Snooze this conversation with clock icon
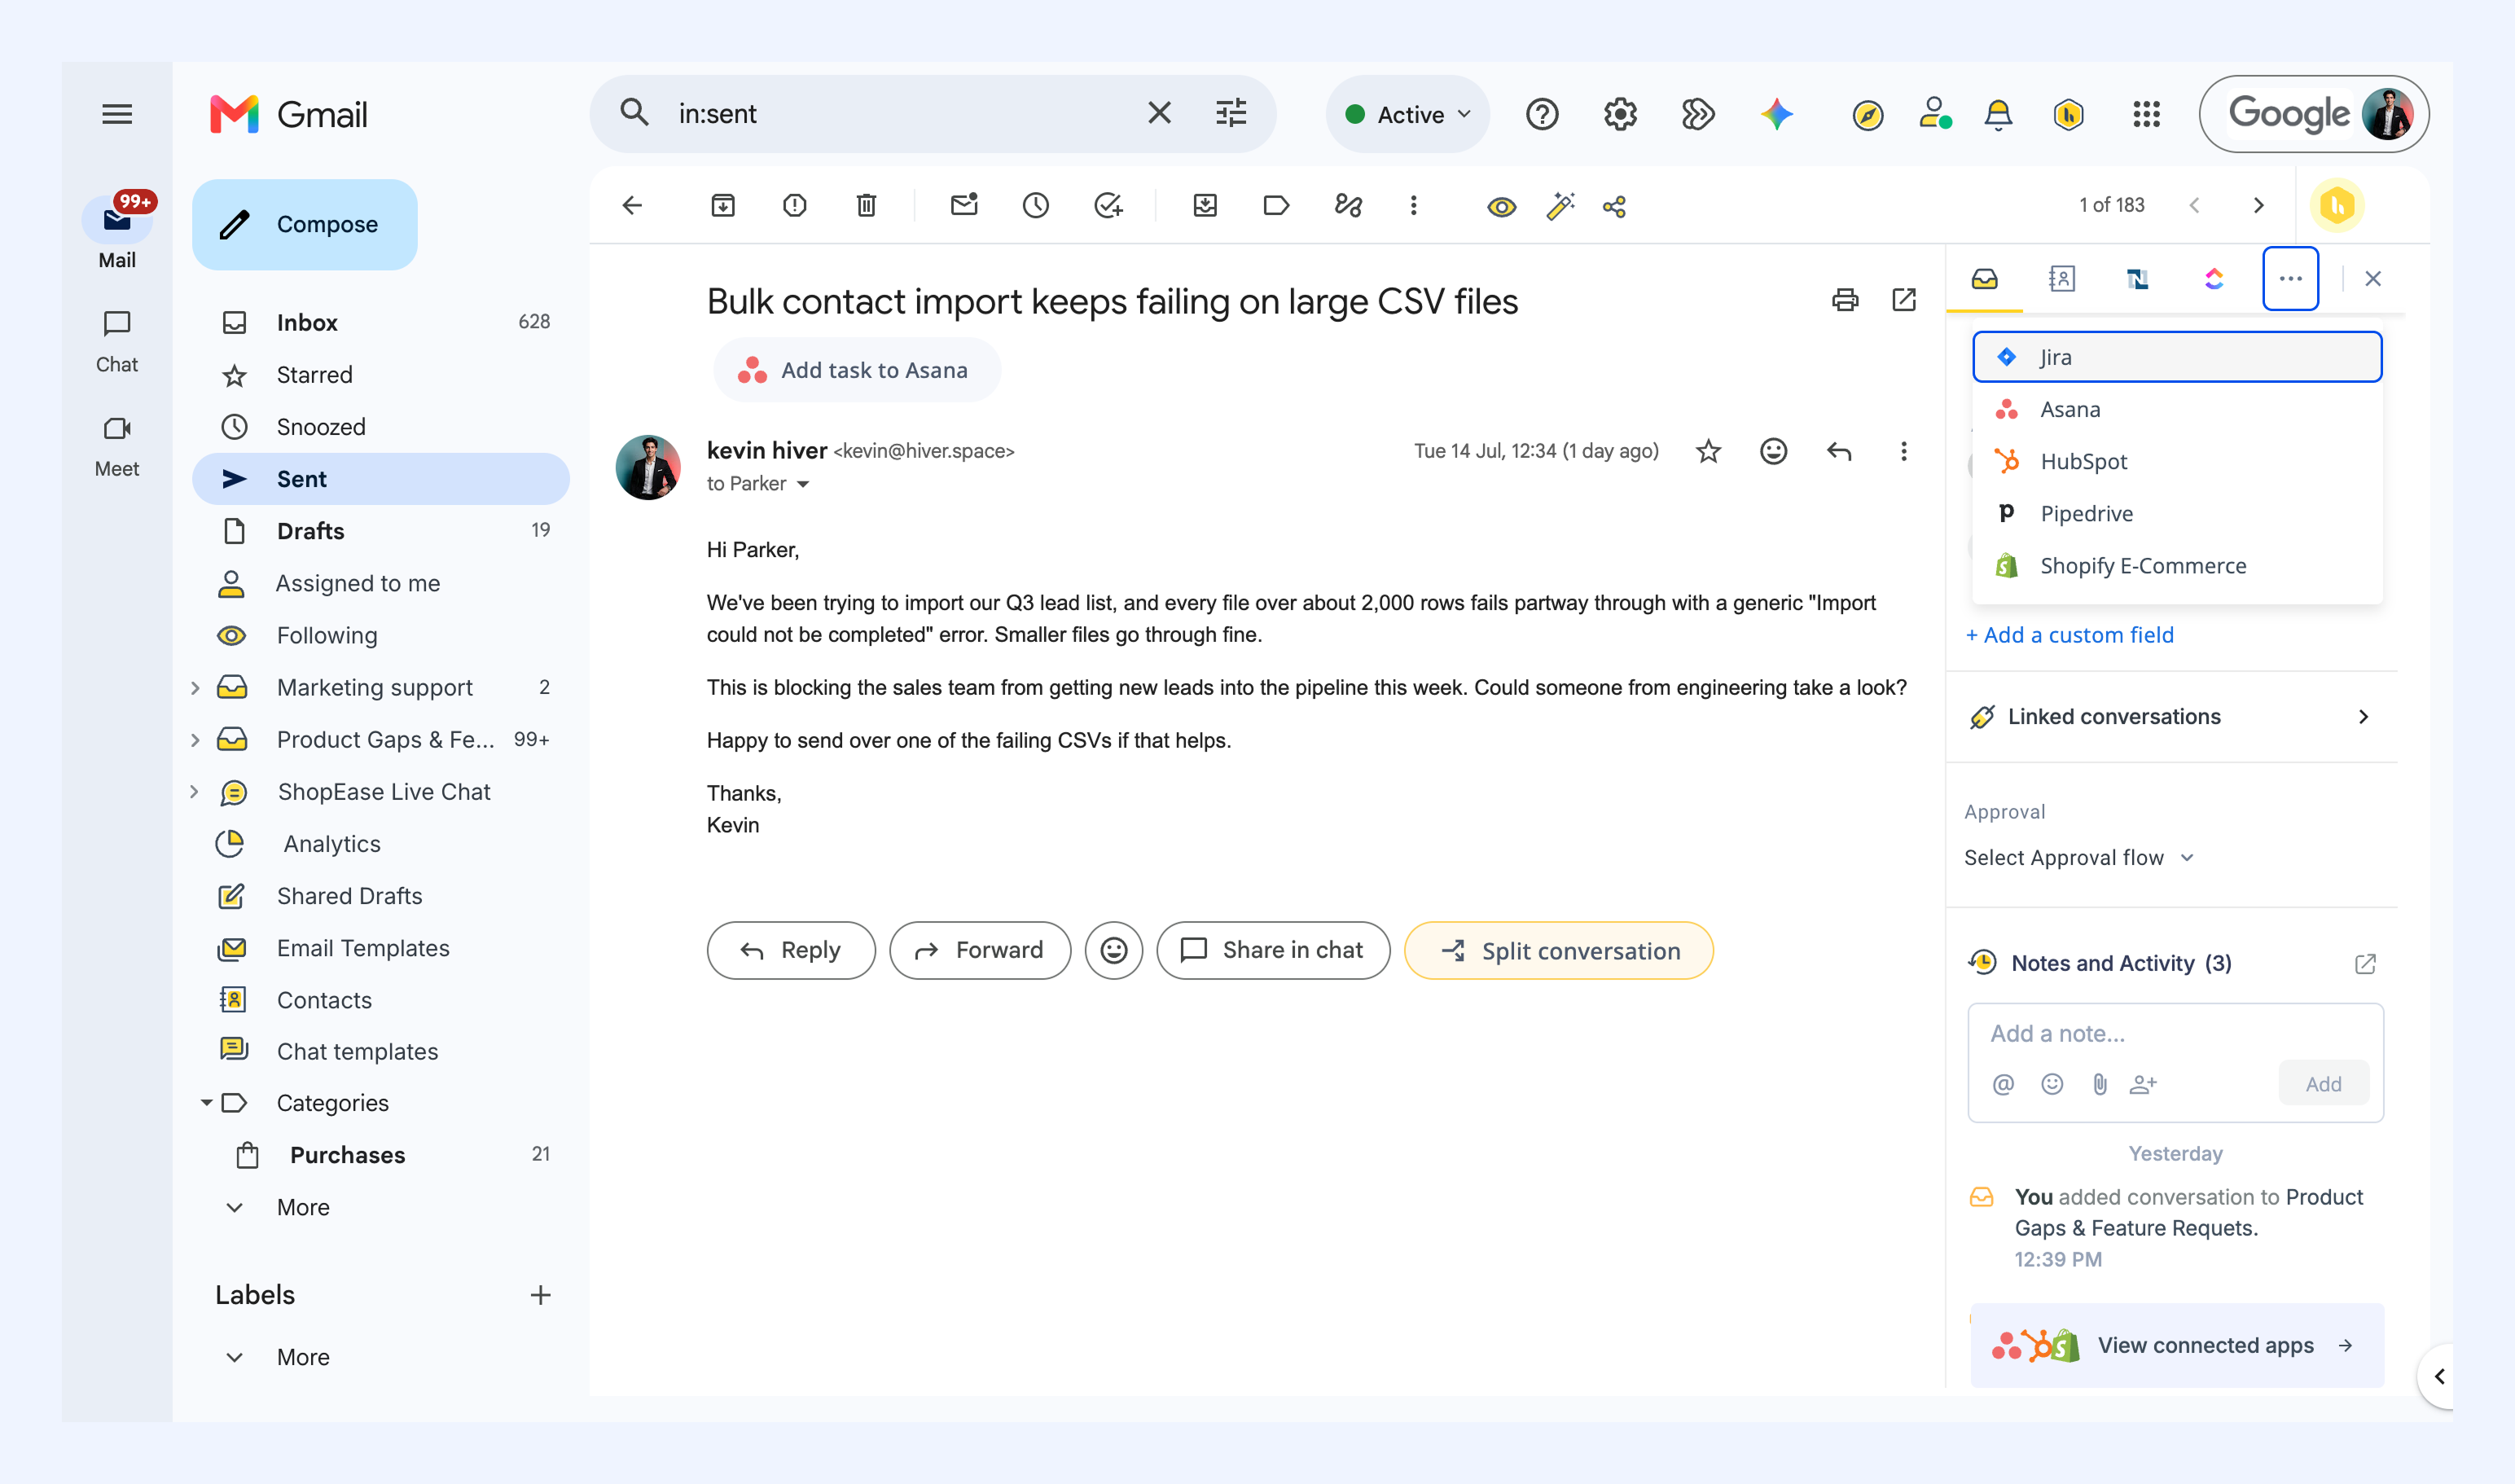The width and height of the screenshot is (2515, 1484). click(x=1036, y=206)
